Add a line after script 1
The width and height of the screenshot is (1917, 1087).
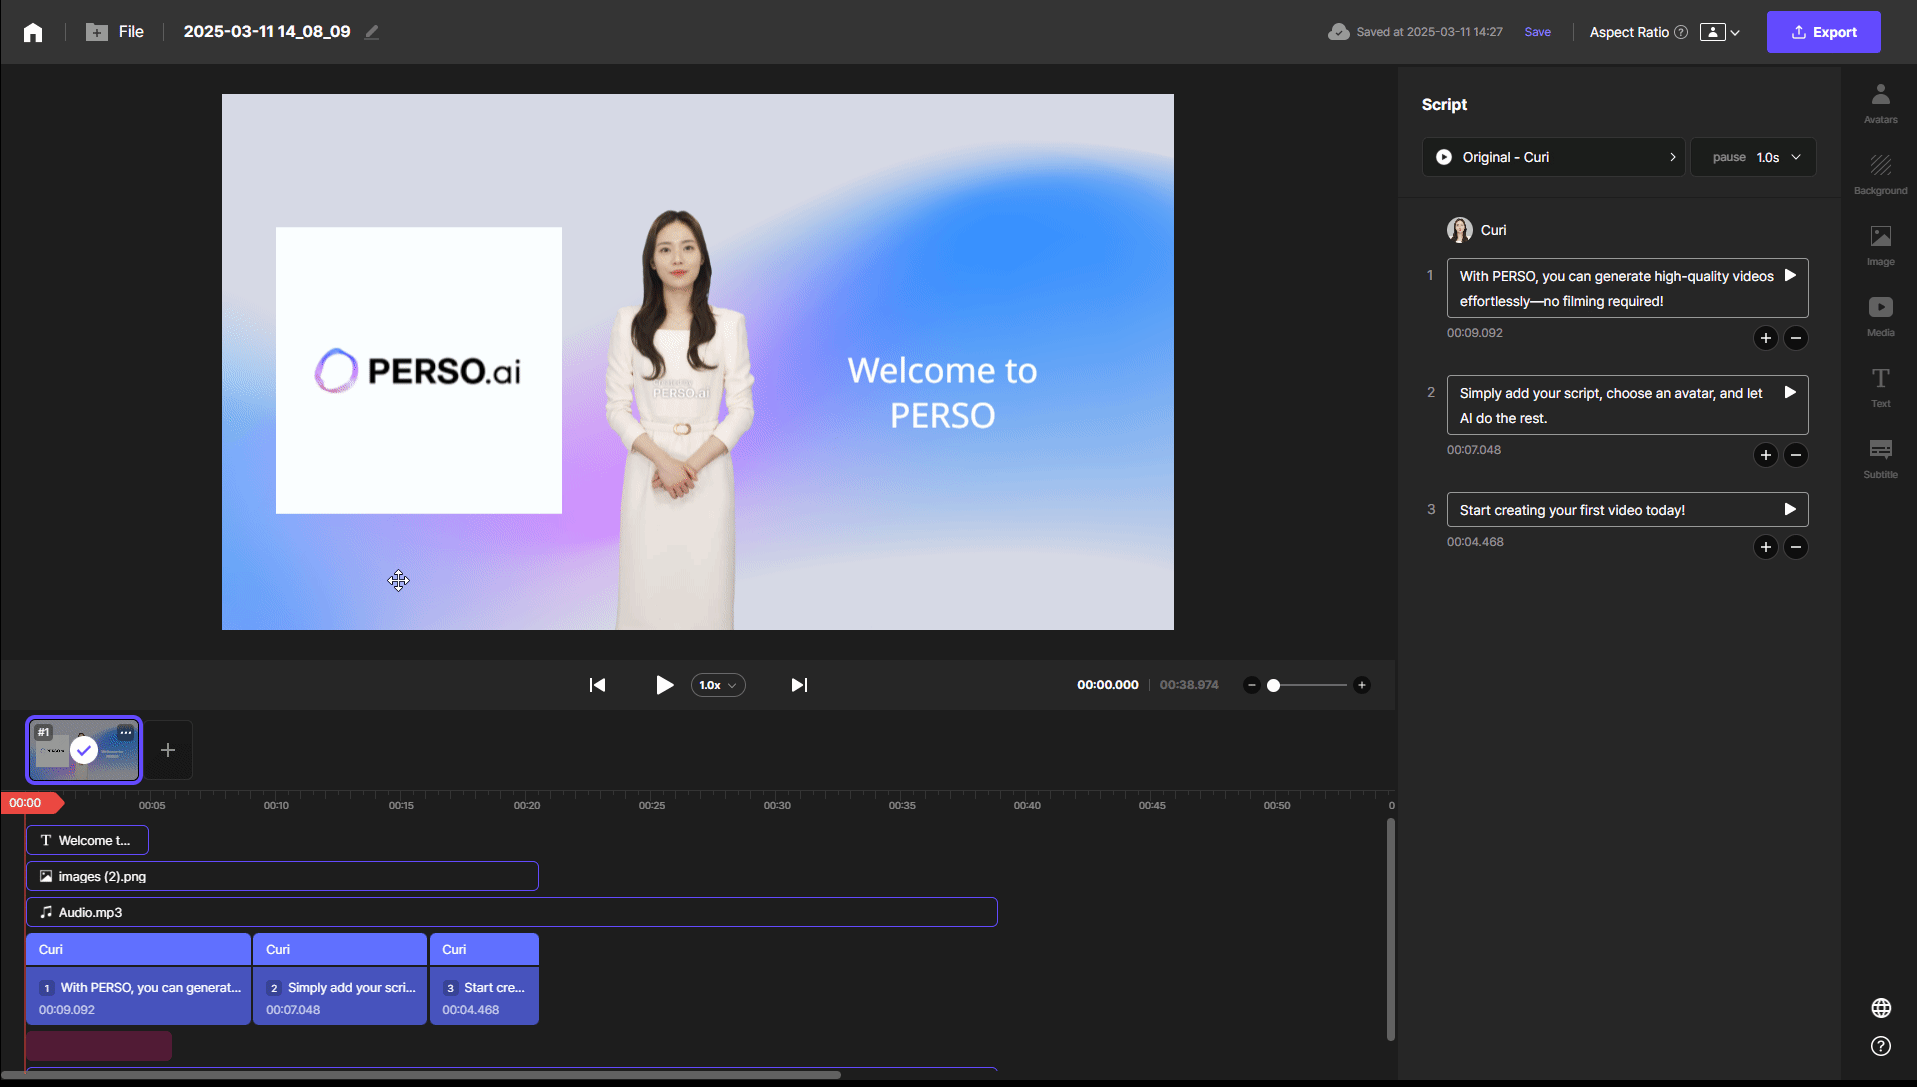click(x=1766, y=338)
